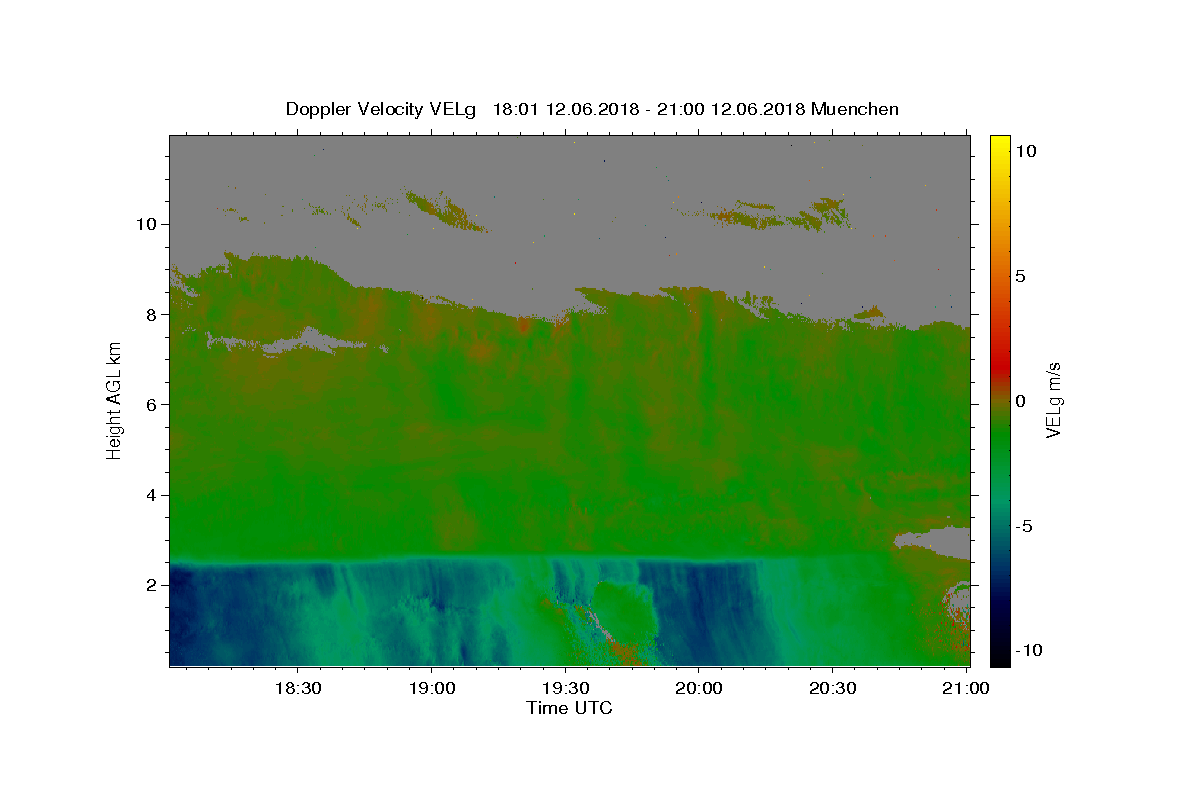Click the 20:00 time tick label
1200x800 pixels.
(699, 688)
